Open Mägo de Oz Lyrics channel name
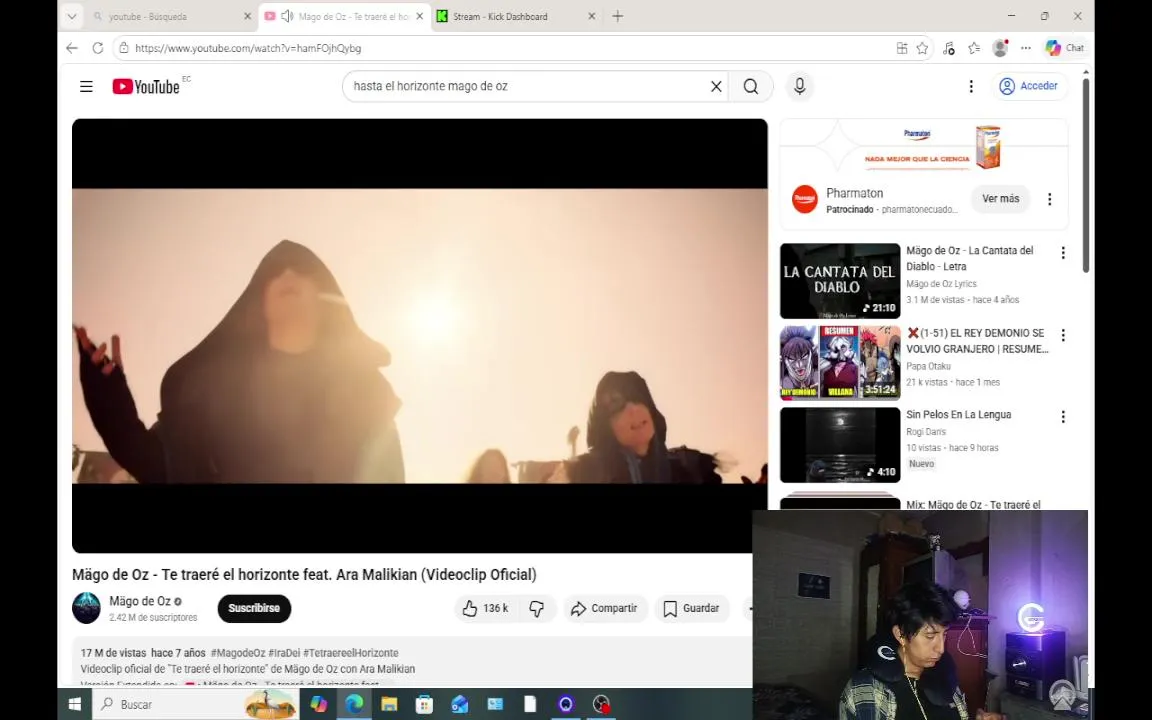1152x720 pixels. (x=941, y=284)
